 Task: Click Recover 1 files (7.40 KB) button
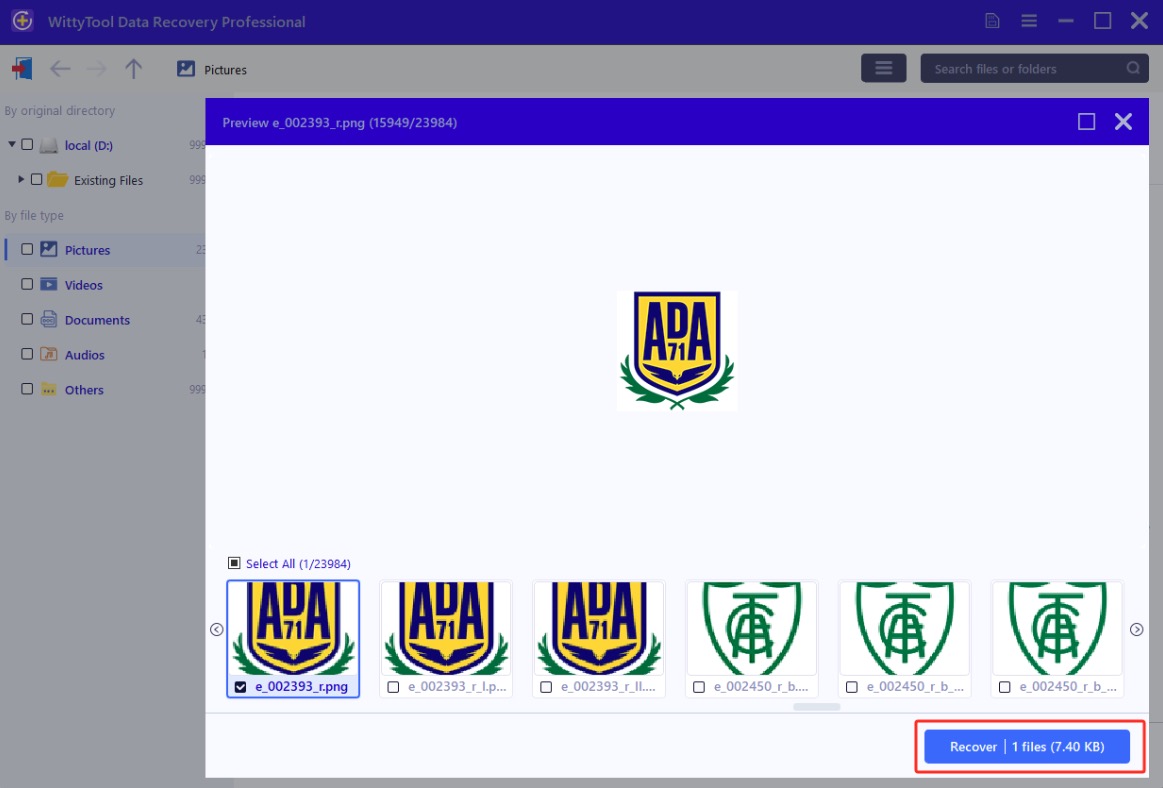coord(1027,746)
